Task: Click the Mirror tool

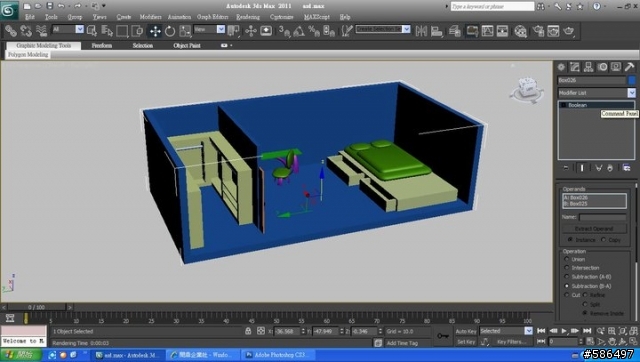Action: (421, 31)
